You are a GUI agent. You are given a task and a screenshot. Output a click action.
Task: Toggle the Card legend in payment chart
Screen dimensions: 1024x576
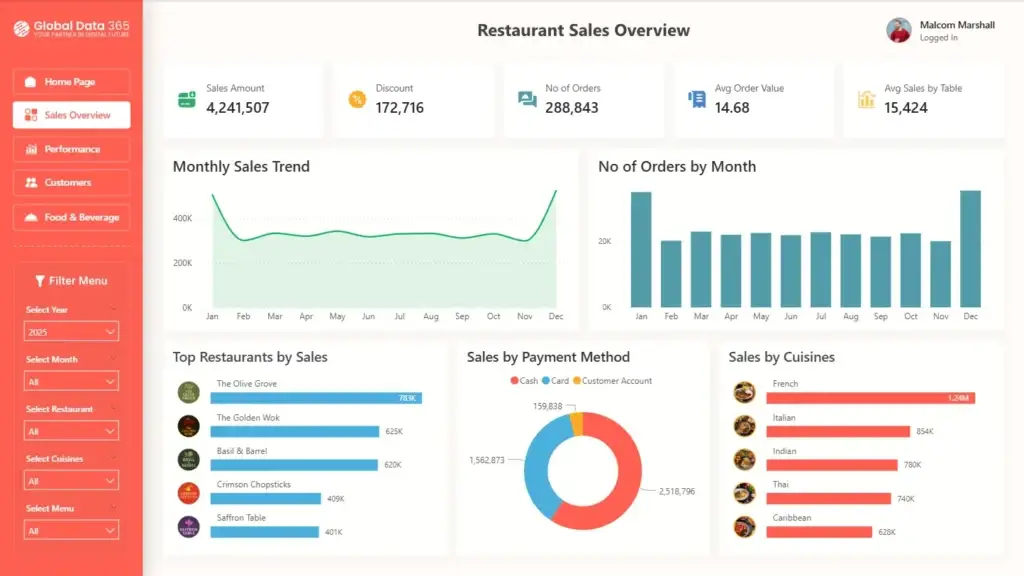pos(556,381)
